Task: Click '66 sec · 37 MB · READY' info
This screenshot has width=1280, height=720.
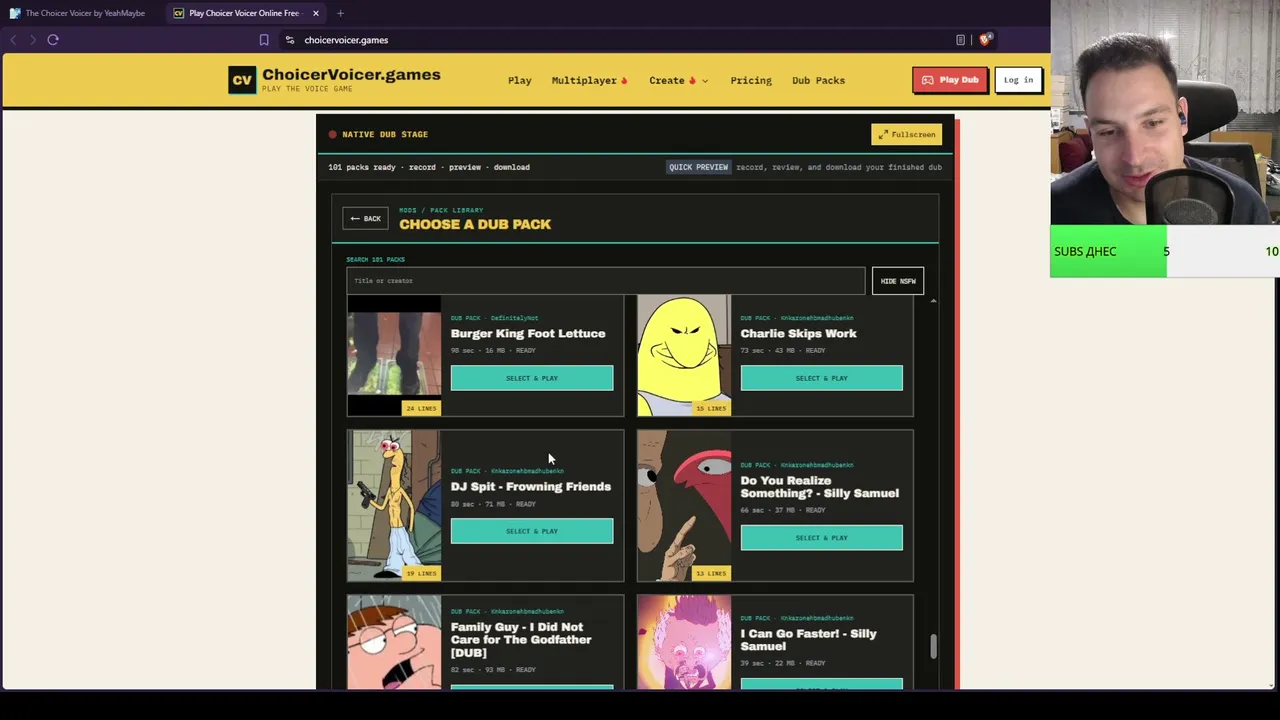Action: [783, 510]
